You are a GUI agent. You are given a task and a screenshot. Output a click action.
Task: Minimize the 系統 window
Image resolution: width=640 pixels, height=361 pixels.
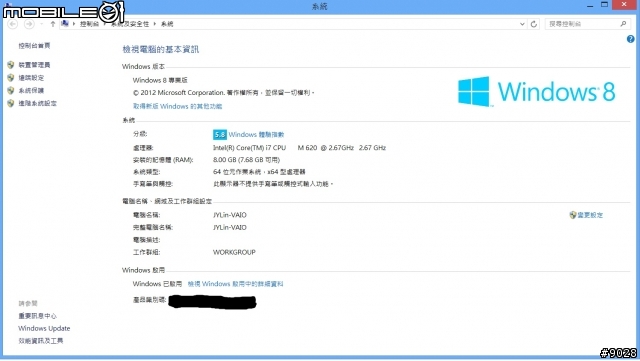590,5
